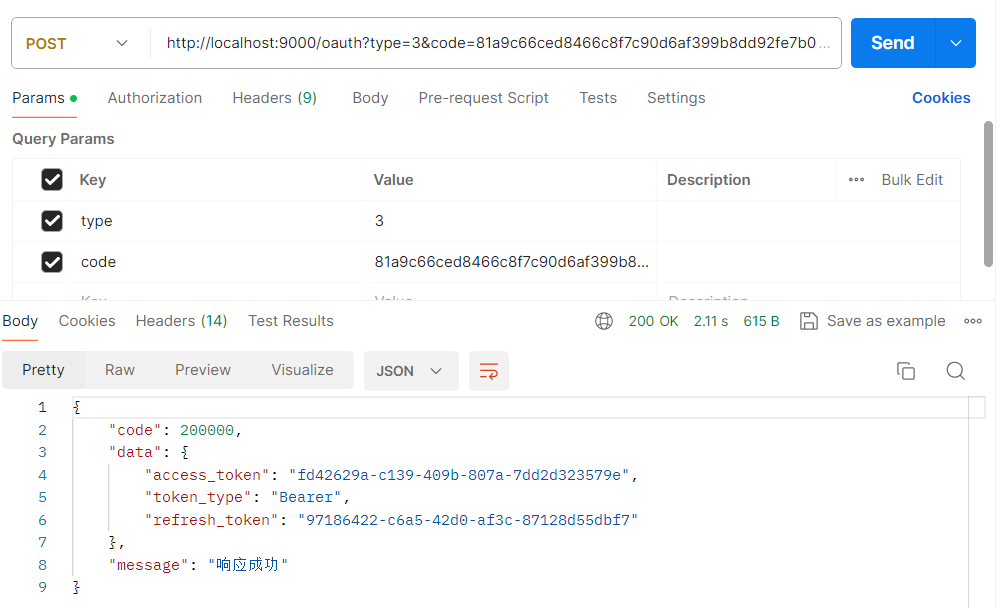Click the type parameter value 3
This screenshot has width=1005, height=608.
379,221
